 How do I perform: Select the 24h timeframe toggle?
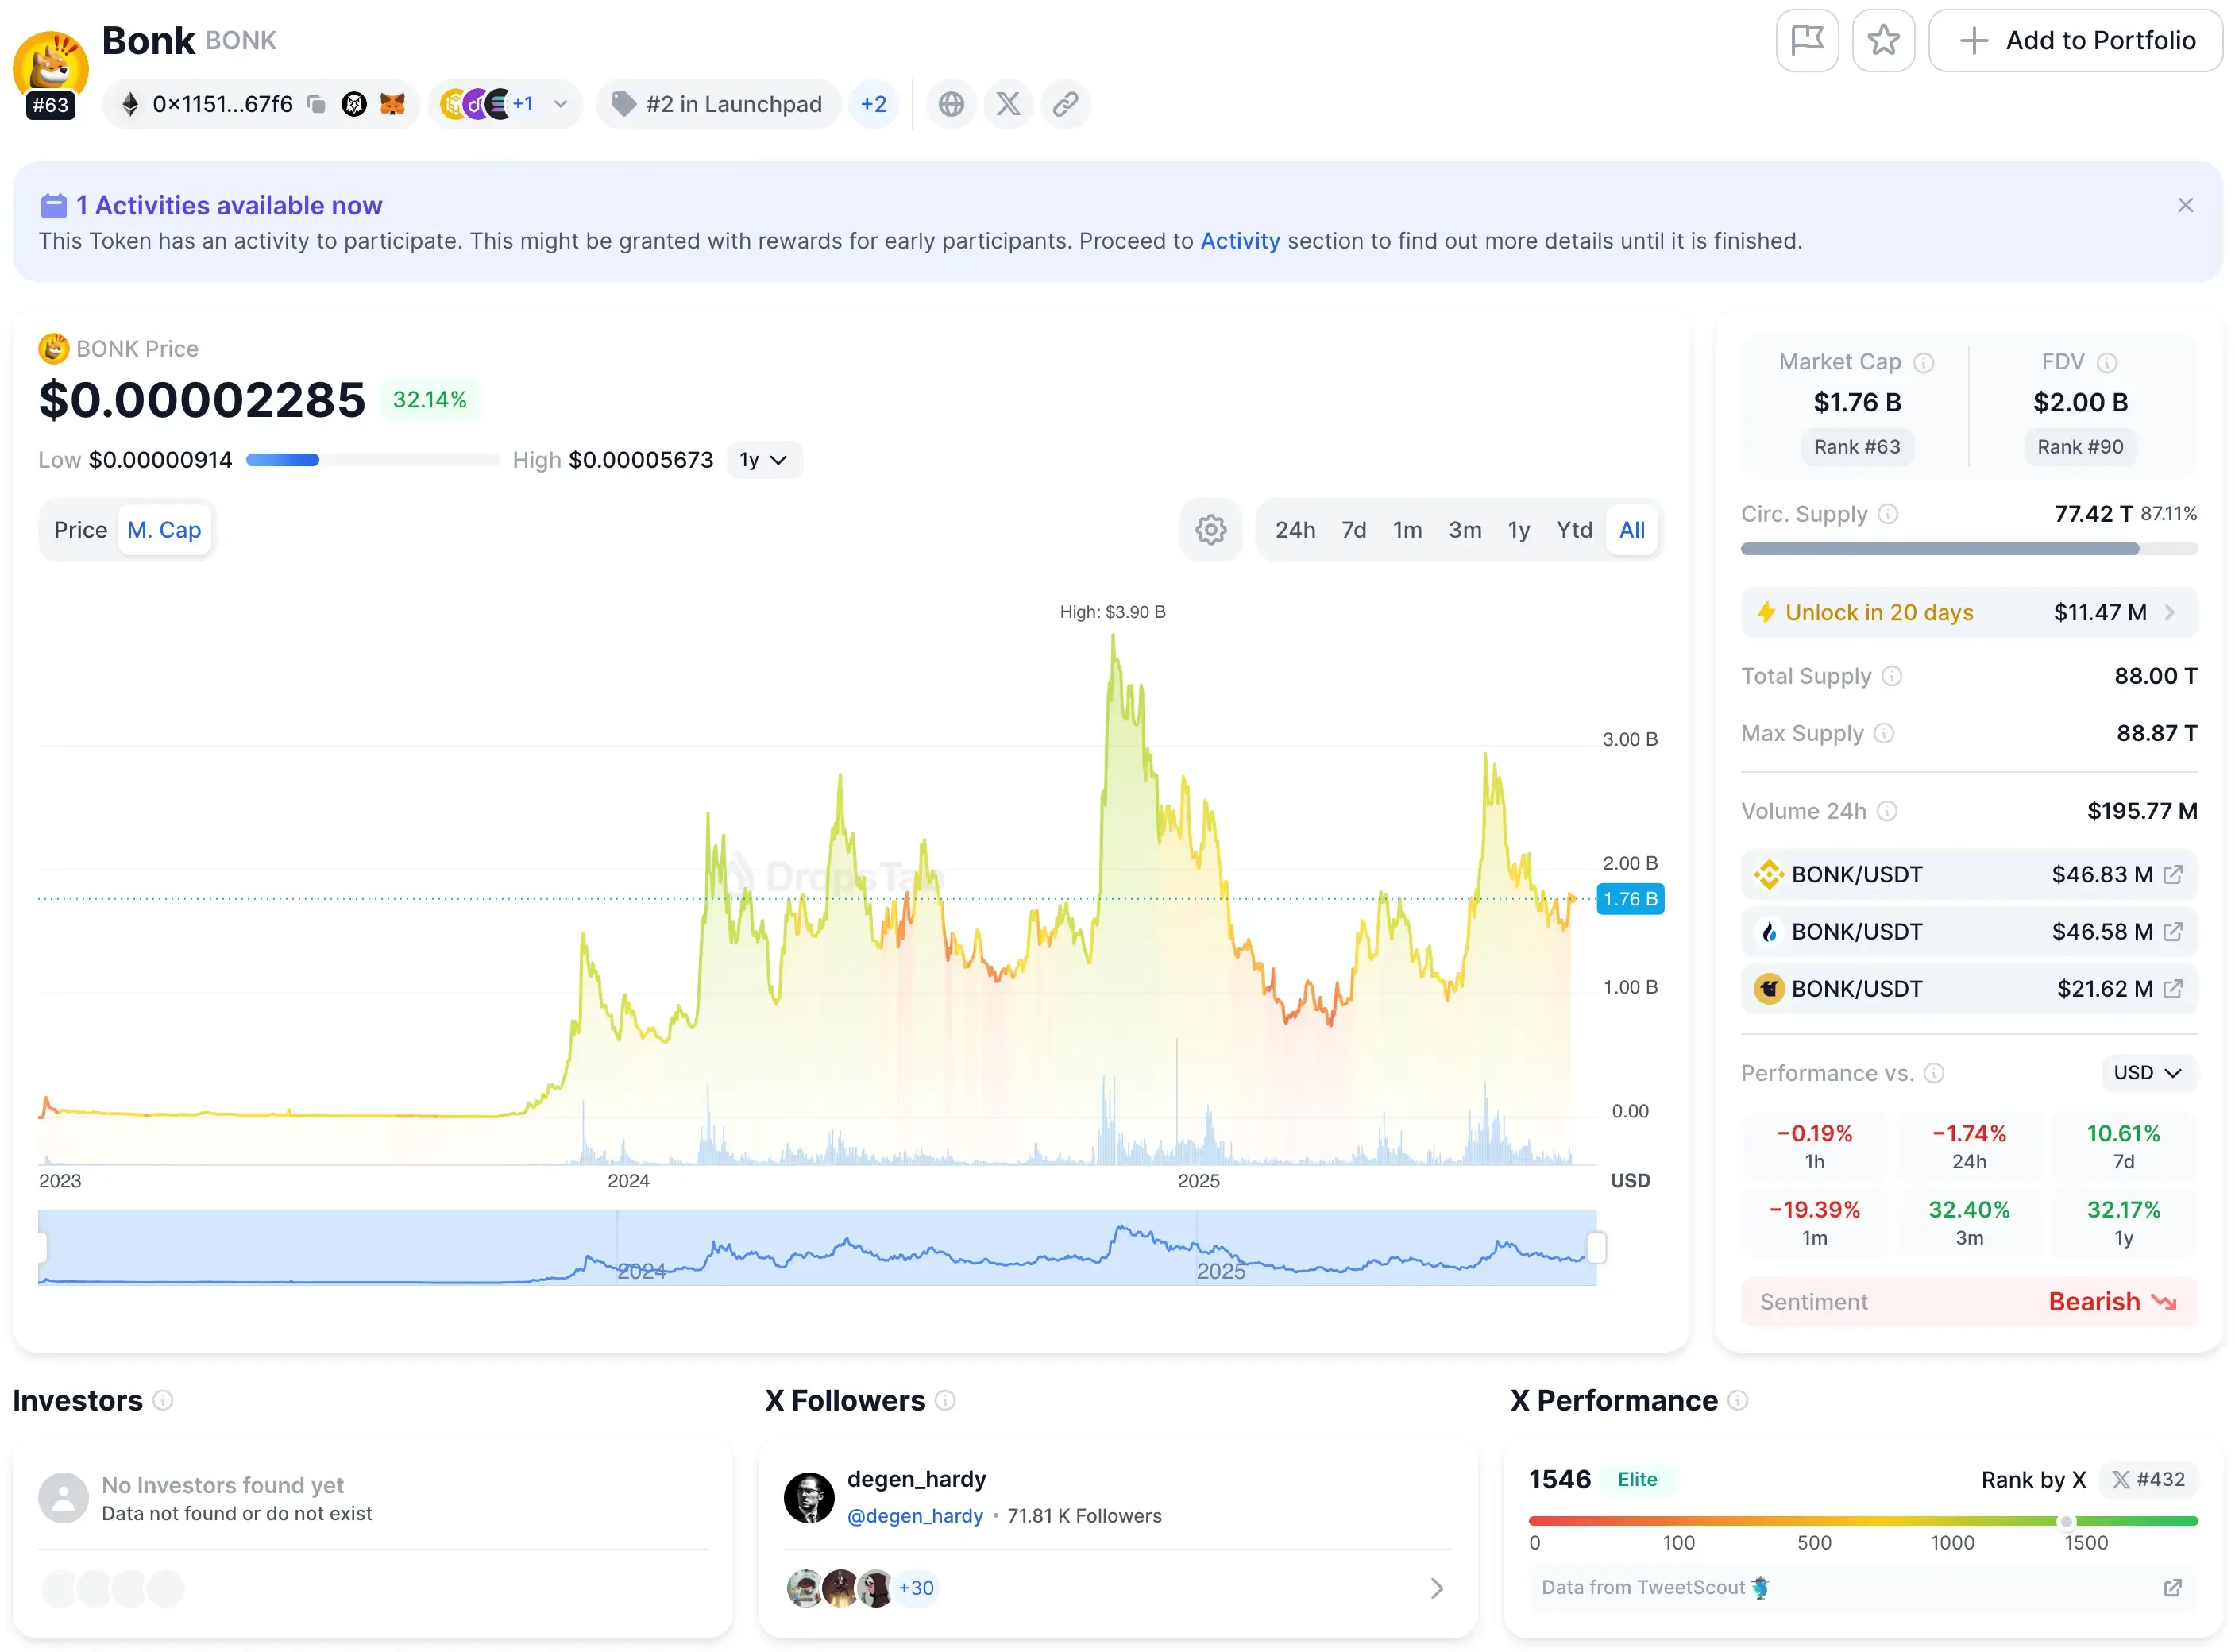point(1295,529)
